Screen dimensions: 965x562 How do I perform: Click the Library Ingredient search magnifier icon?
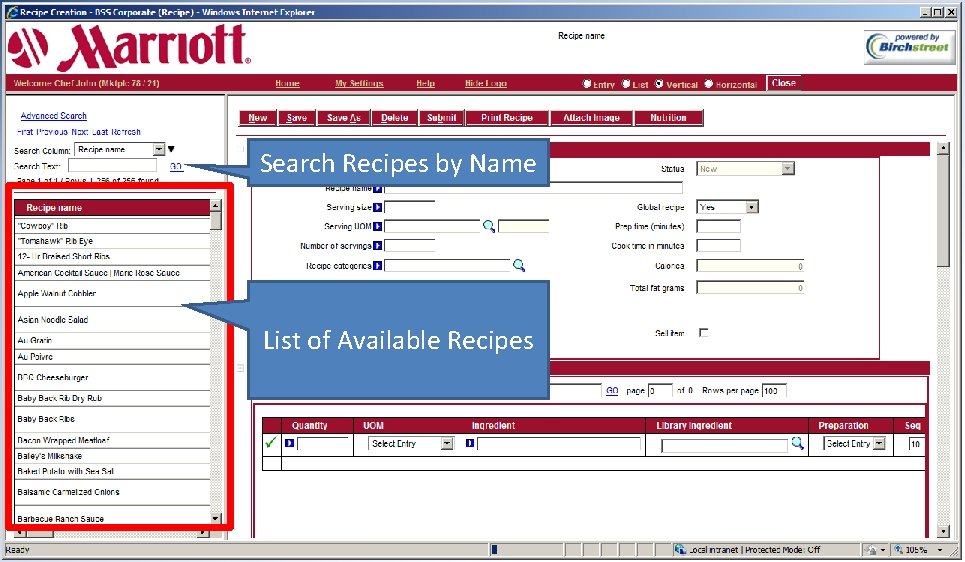[798, 443]
